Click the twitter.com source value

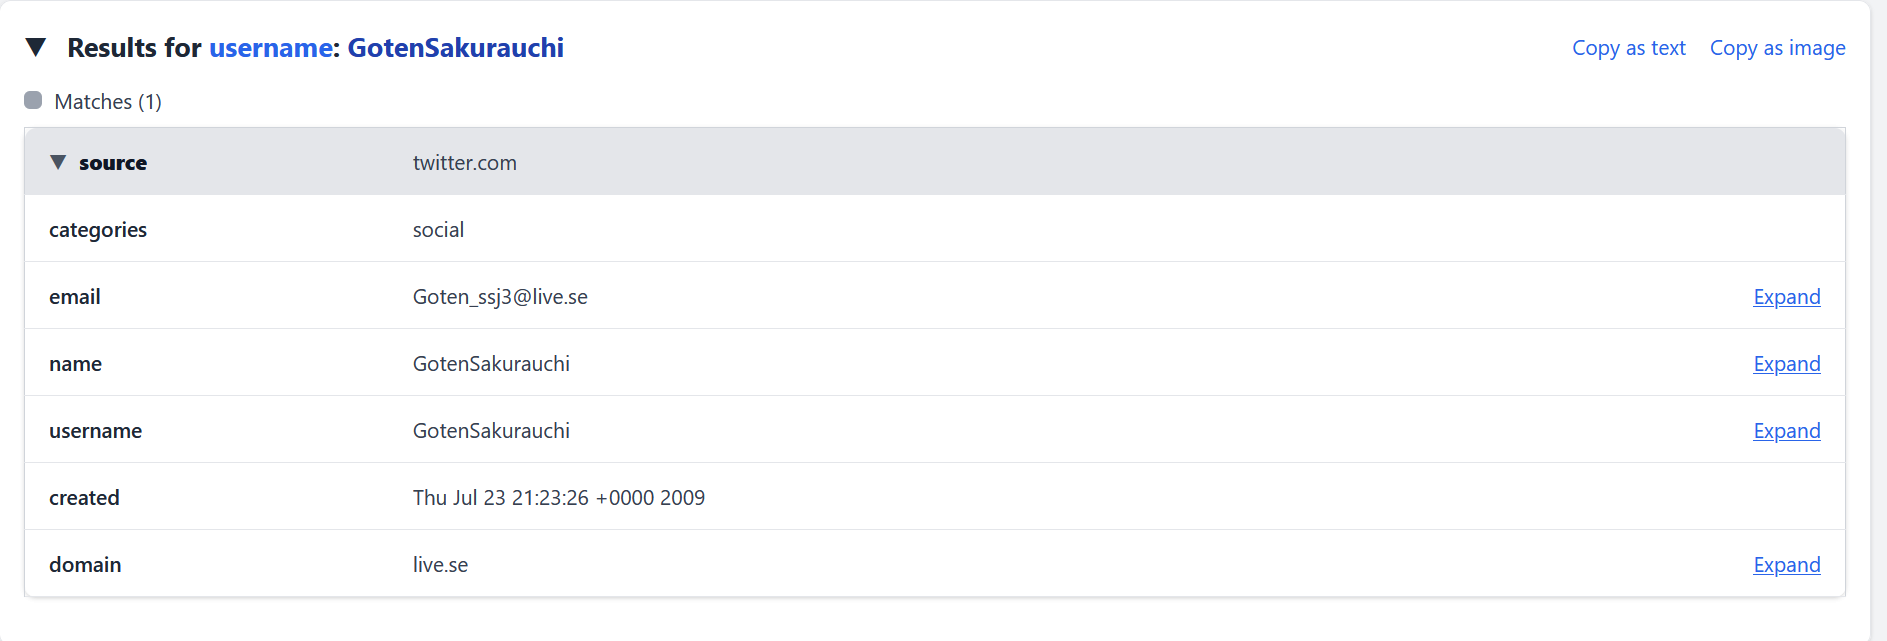464,163
